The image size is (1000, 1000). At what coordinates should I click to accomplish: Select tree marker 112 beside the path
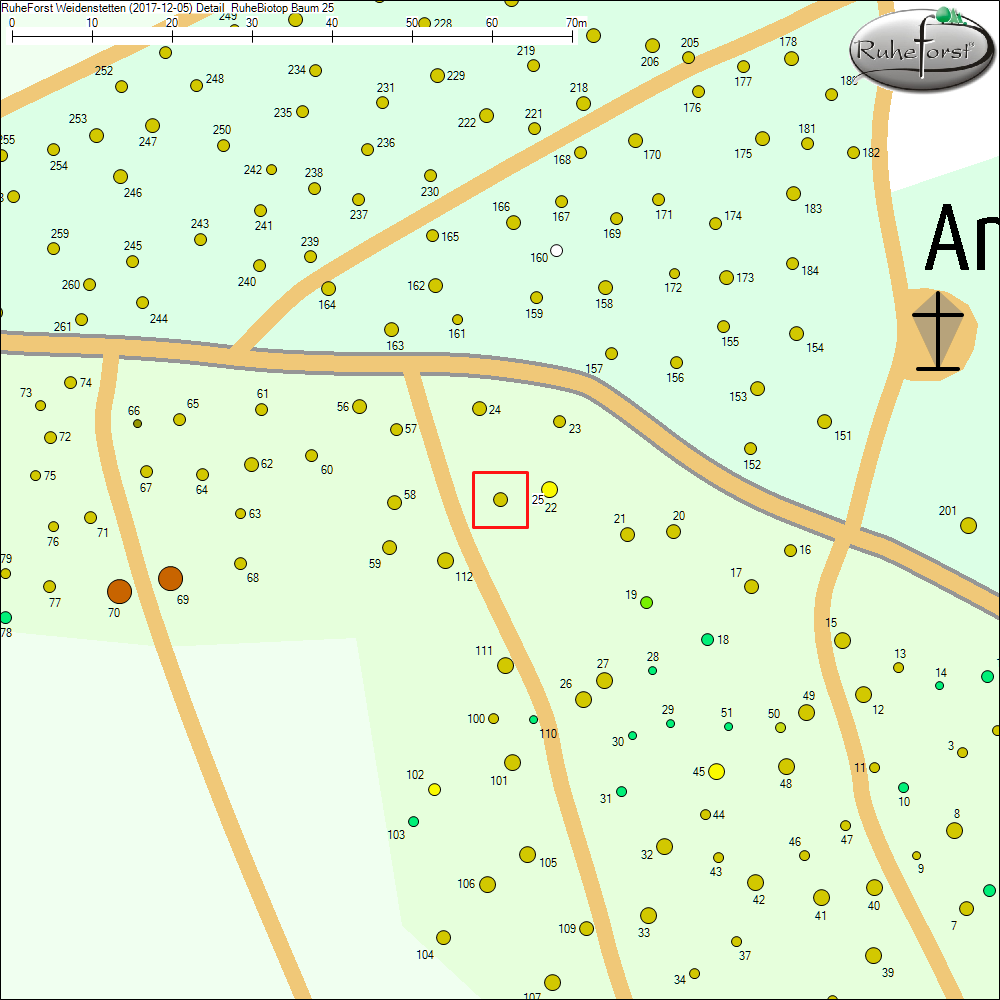pyautogui.click(x=445, y=560)
